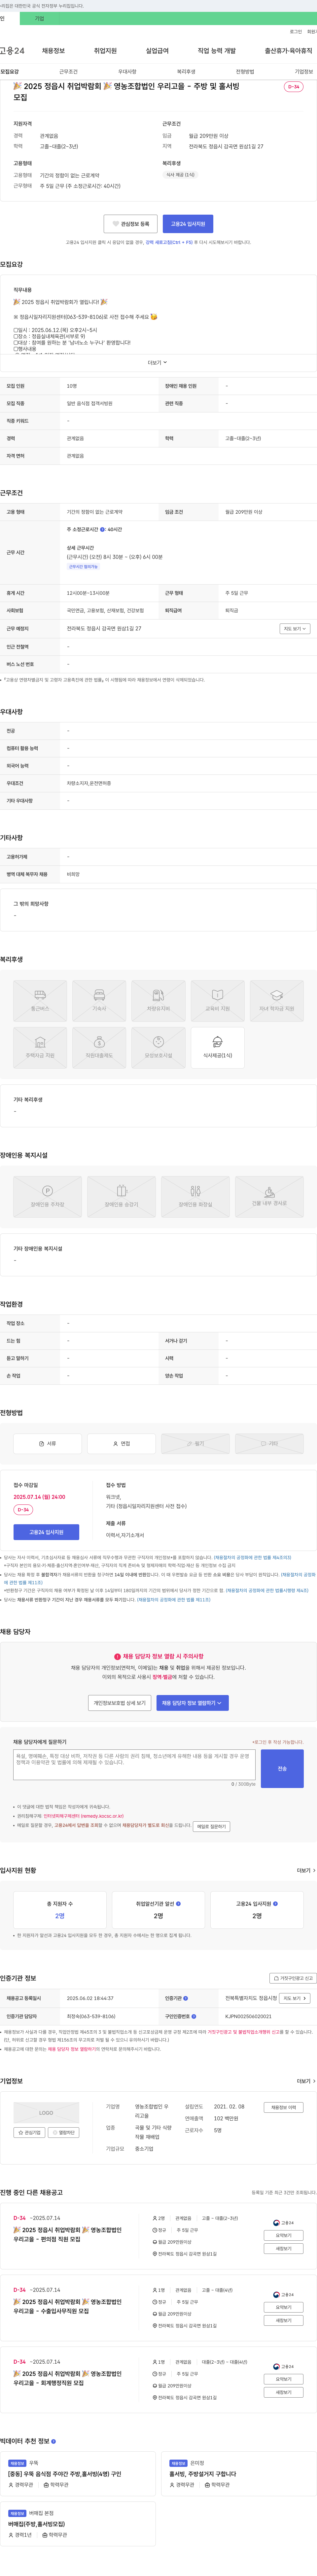The height and width of the screenshot is (2576, 317).
Task: Open 지도 보기 dropdown for 인증기관
Action: tap(295, 1998)
